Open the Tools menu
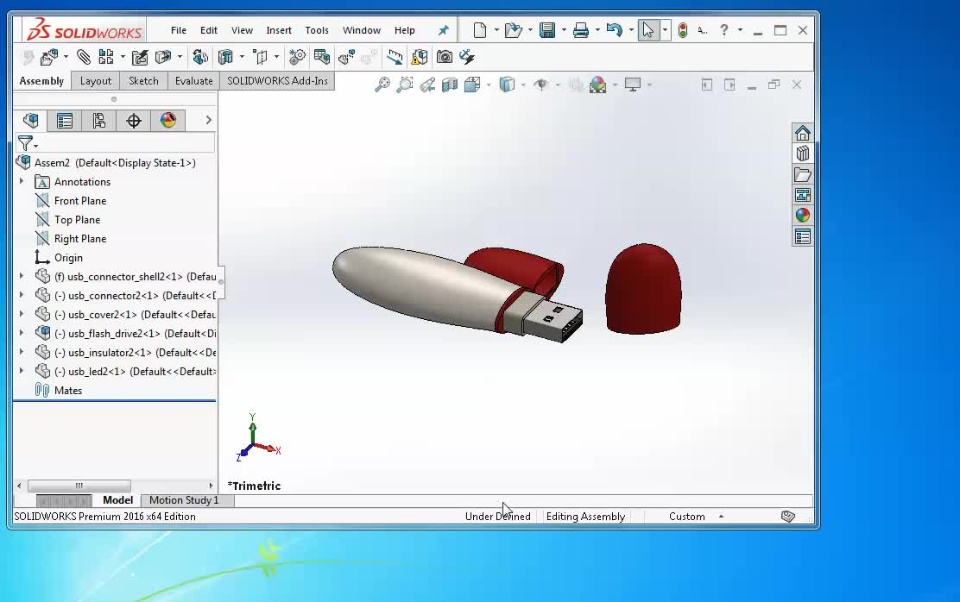Image resolution: width=960 pixels, height=602 pixels. click(x=317, y=30)
